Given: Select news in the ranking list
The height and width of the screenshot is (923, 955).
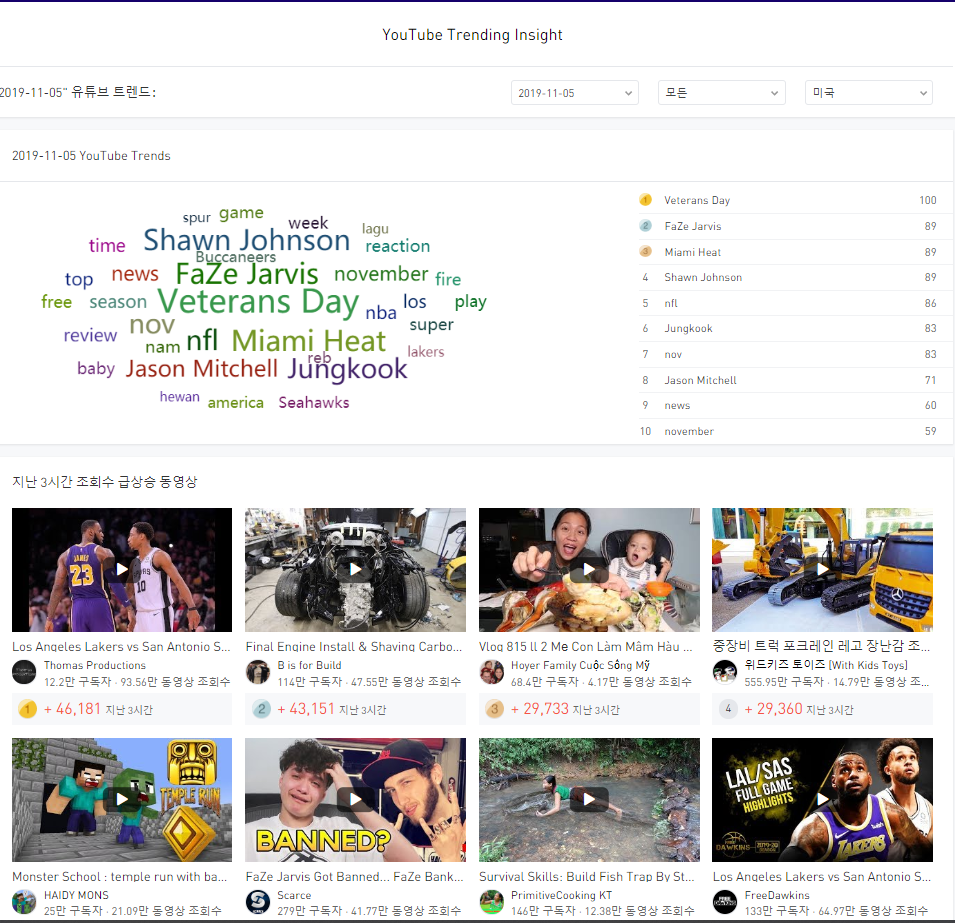Looking at the screenshot, I should pos(677,406).
